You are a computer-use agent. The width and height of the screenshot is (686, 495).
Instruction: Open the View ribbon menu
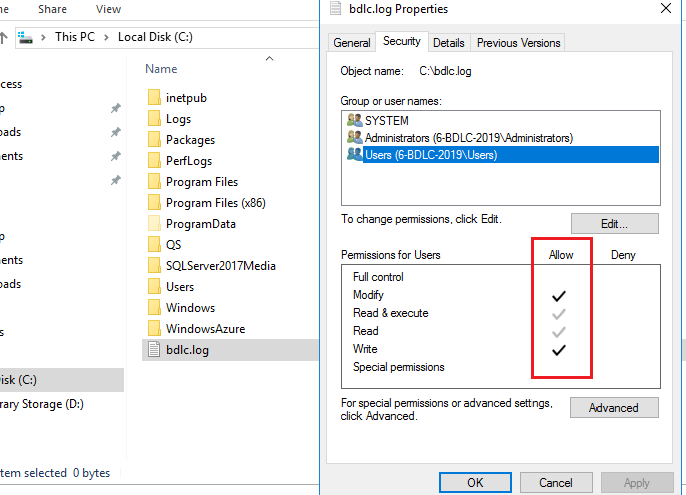[x=108, y=9]
